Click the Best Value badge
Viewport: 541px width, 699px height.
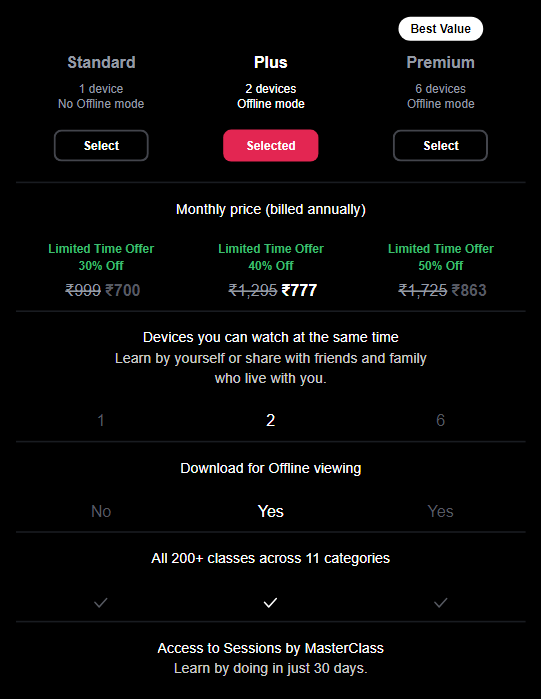click(441, 29)
